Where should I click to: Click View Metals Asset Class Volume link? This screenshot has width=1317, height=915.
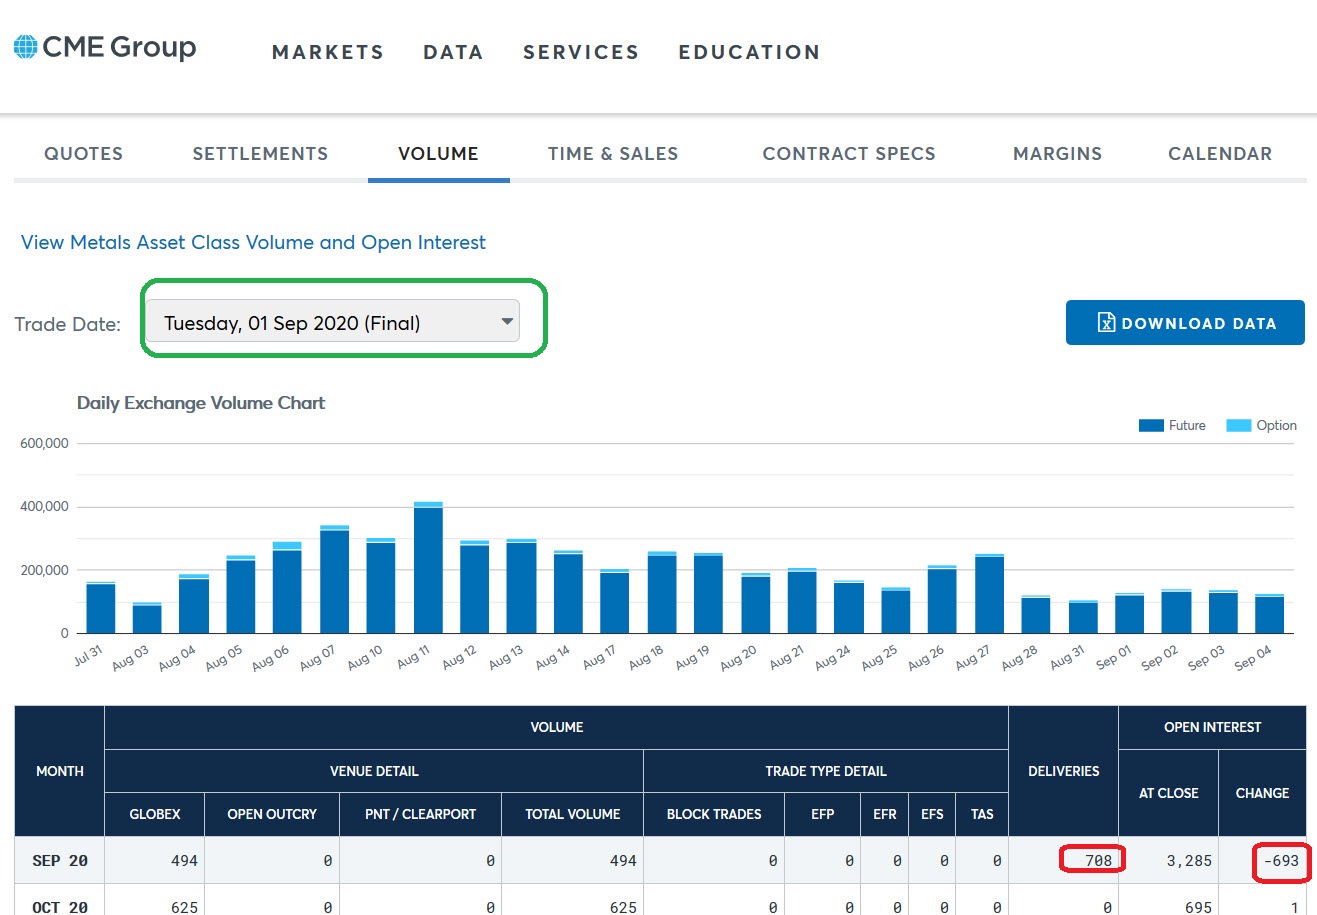point(253,242)
